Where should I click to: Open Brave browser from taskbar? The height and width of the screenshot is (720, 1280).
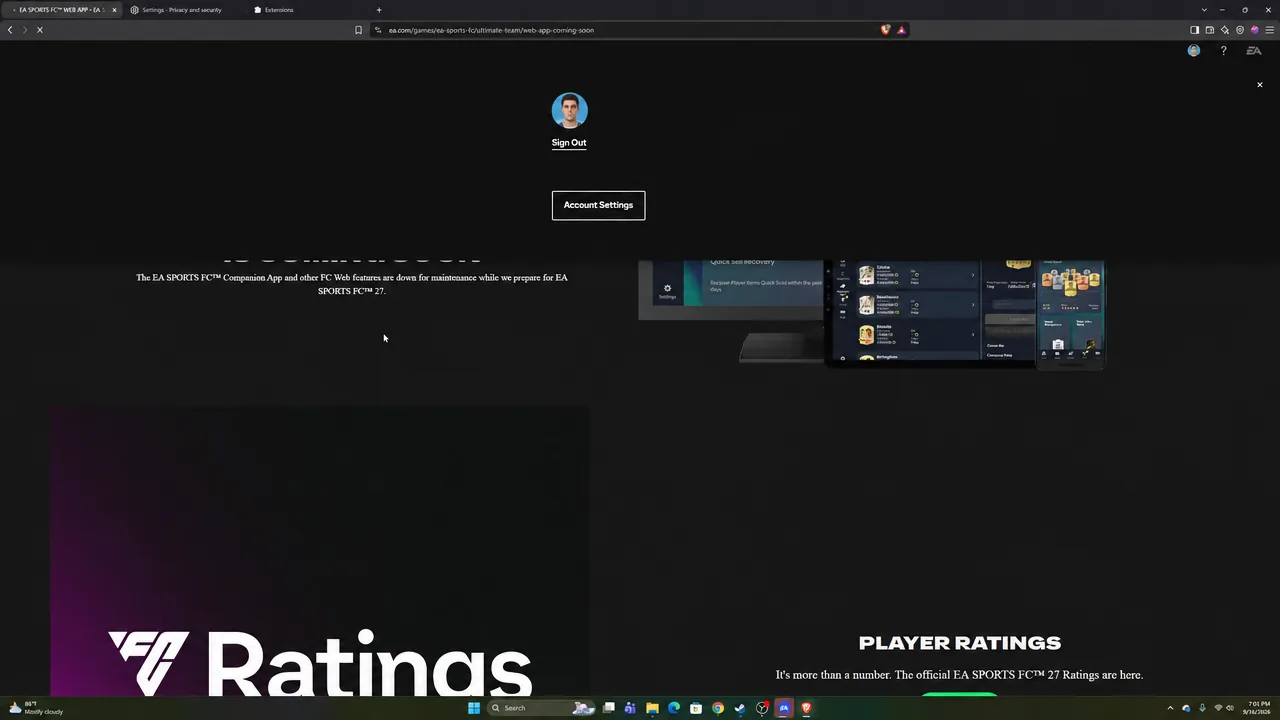(x=806, y=708)
